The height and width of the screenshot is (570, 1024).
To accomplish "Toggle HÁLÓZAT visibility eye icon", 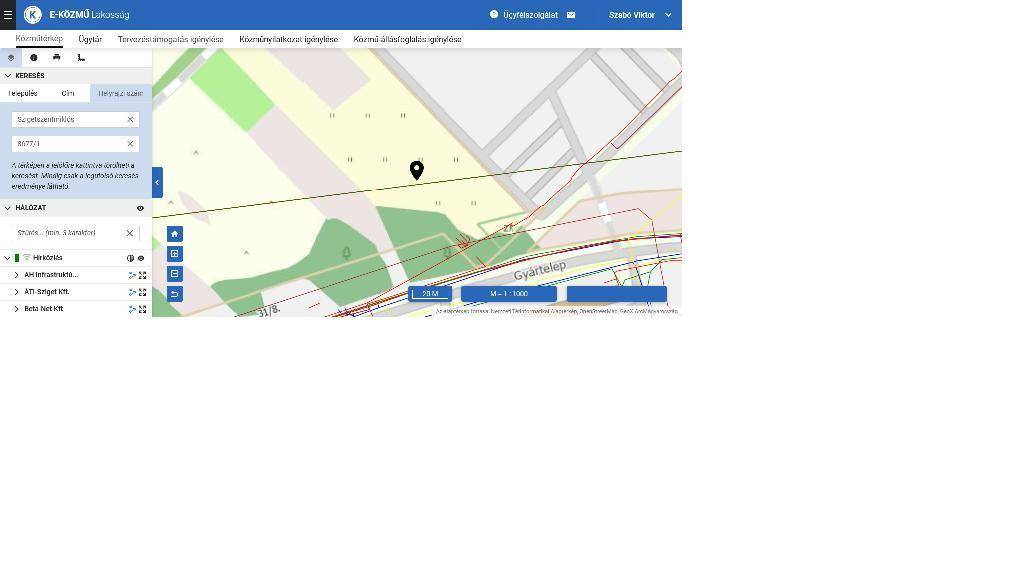I will coord(140,208).
